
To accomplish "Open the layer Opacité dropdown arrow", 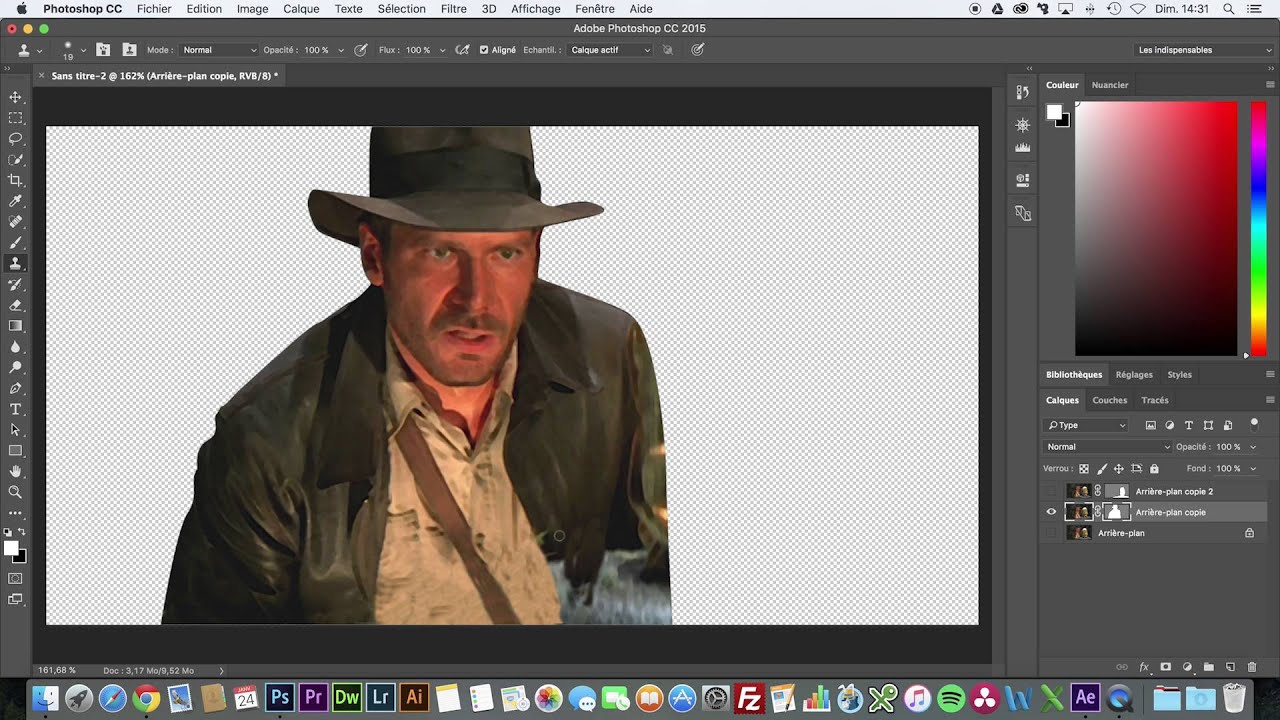I will tap(1253, 447).
